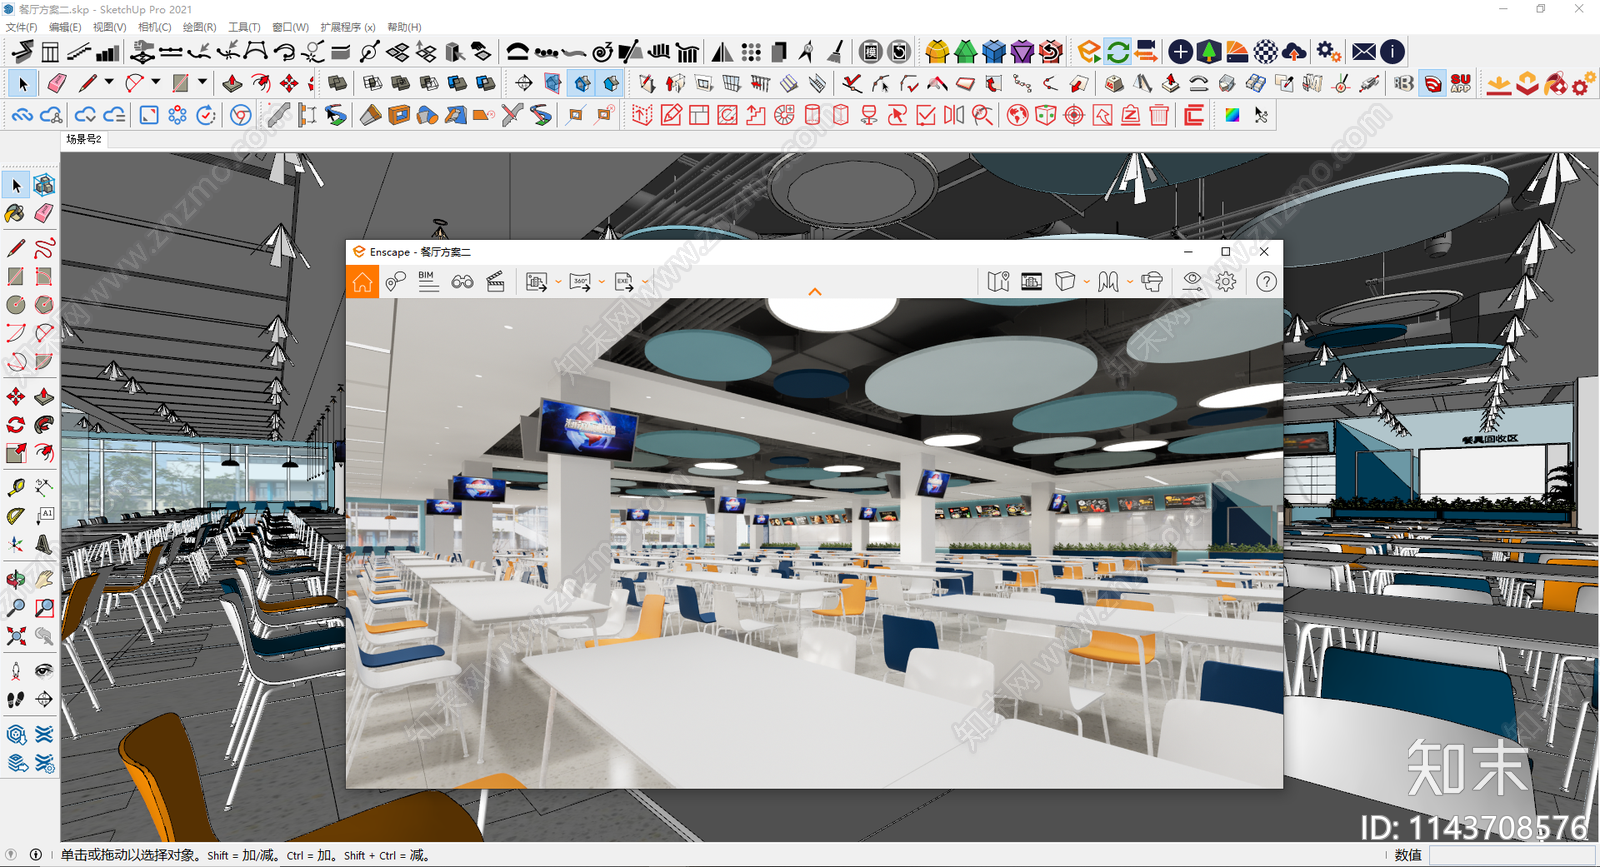
Task: Click the 360 panorama export icon
Action: coord(580,282)
